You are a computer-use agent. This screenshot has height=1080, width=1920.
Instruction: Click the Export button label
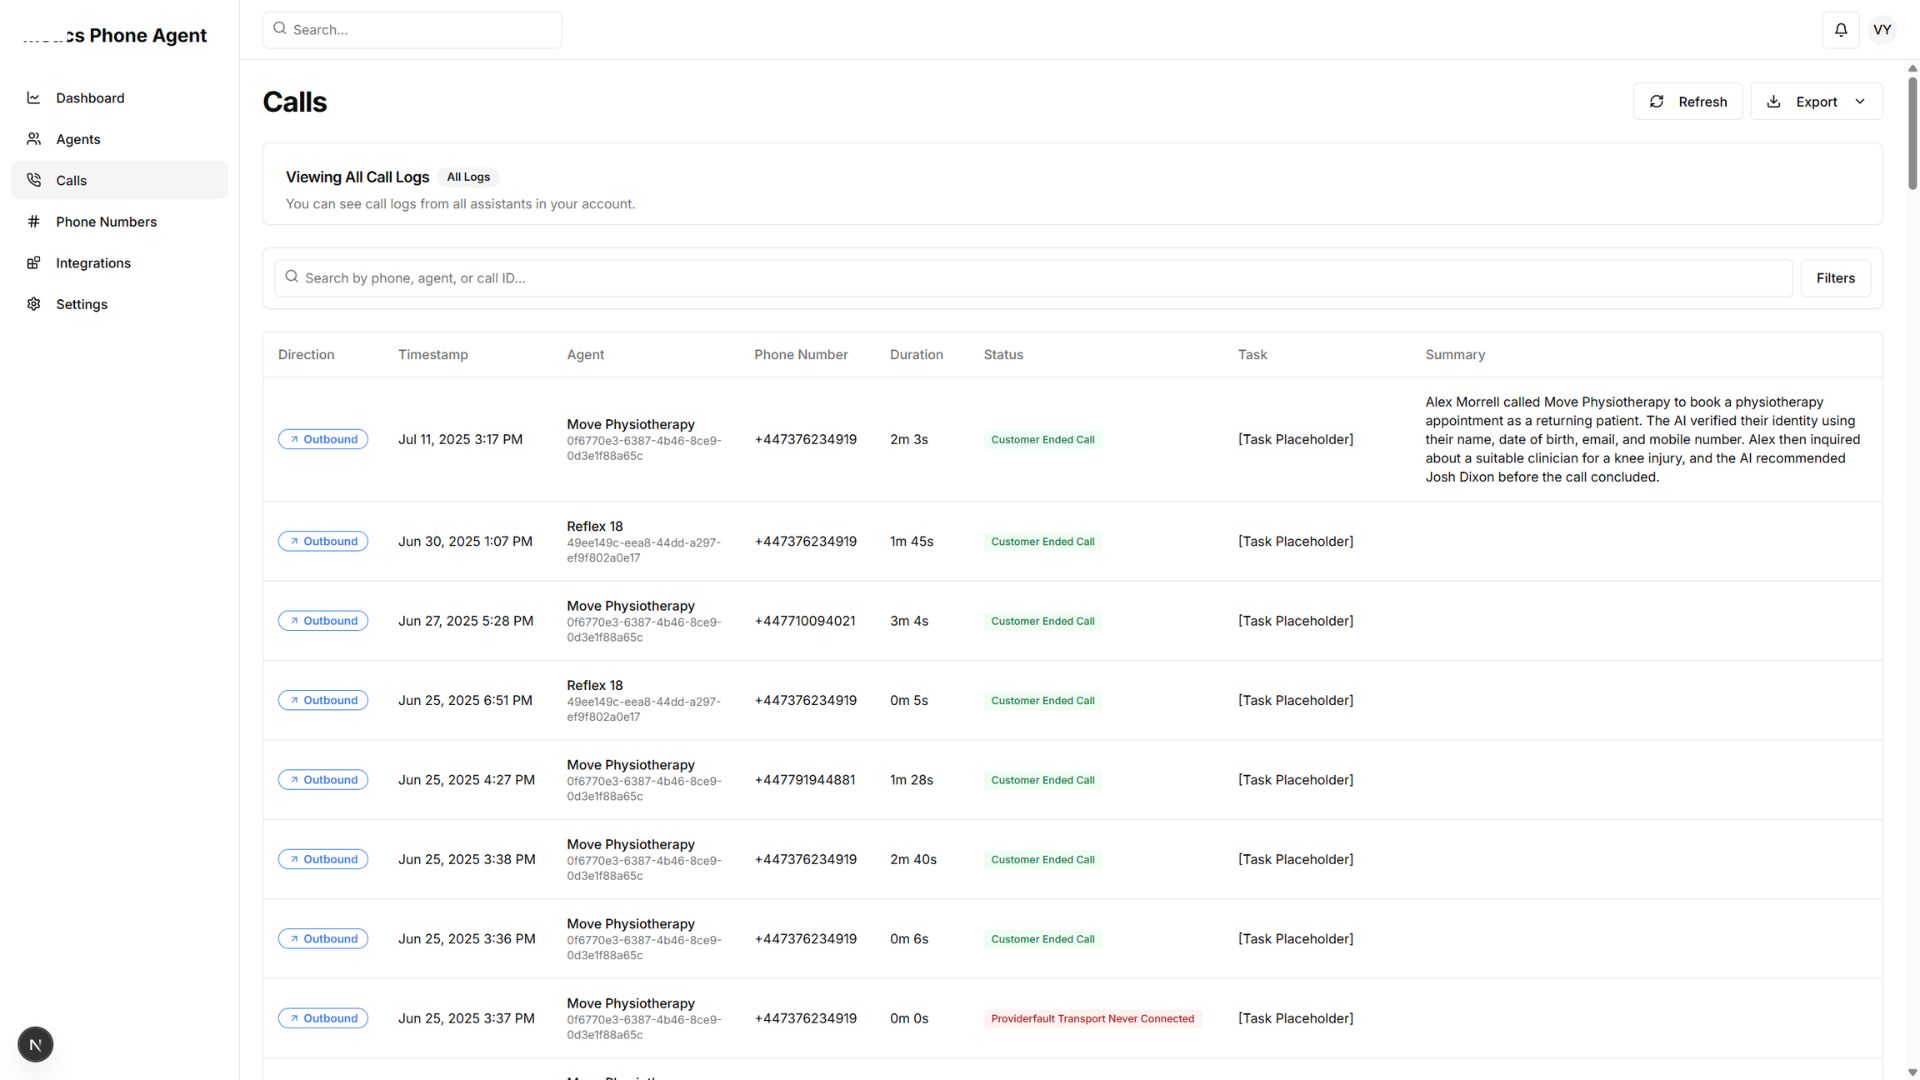click(x=1816, y=102)
